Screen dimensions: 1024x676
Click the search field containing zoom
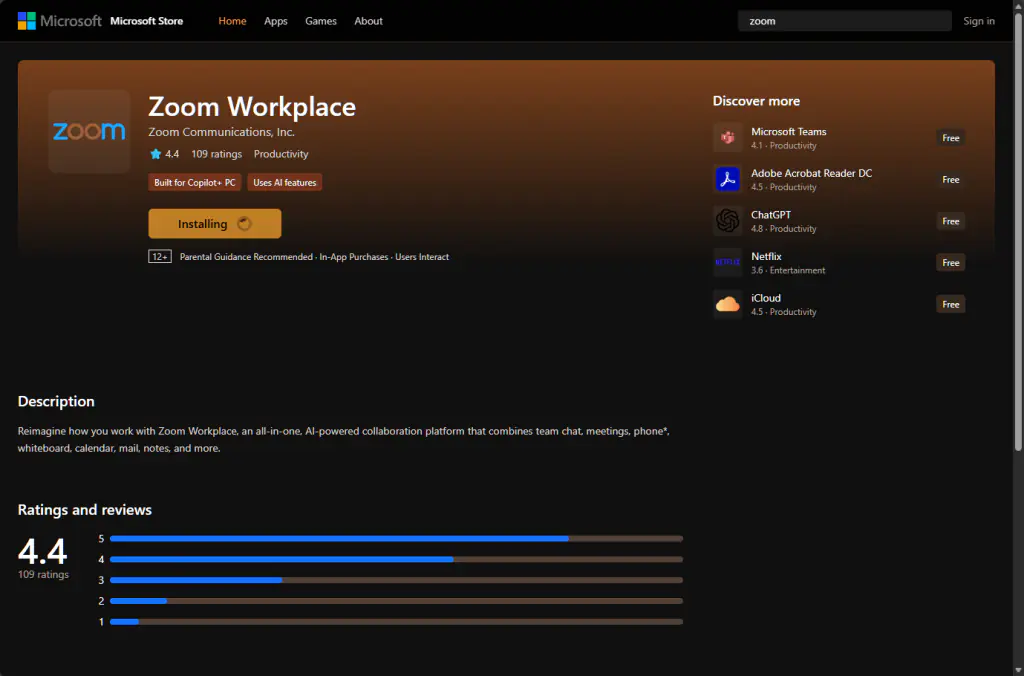tap(844, 21)
